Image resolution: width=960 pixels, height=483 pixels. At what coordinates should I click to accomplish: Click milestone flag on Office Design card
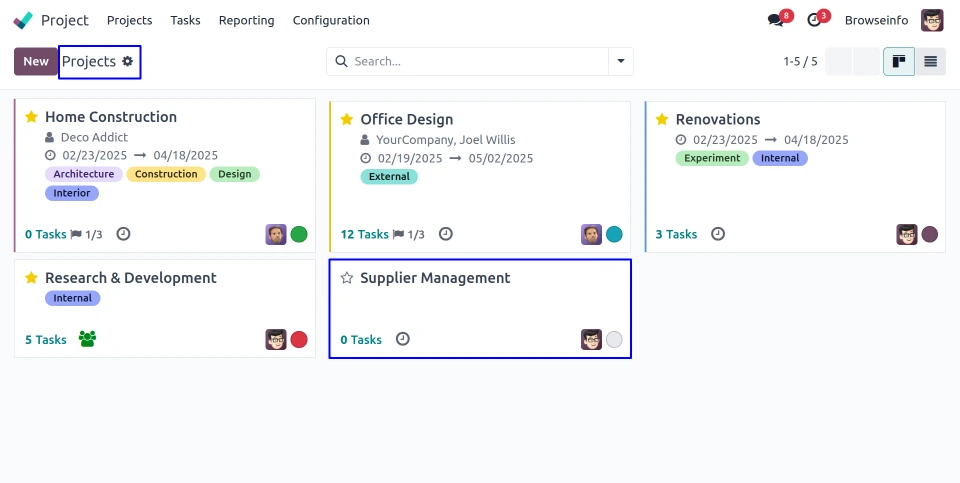click(x=398, y=235)
